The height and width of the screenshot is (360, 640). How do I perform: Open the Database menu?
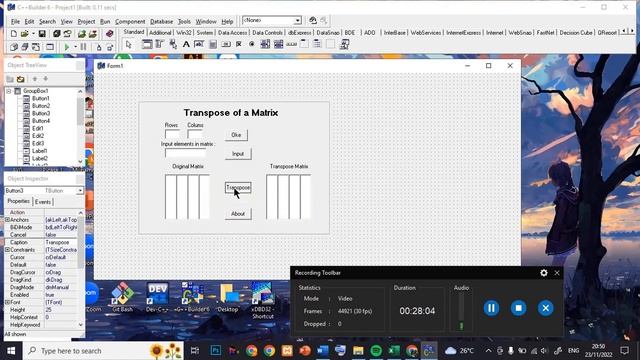(161, 21)
